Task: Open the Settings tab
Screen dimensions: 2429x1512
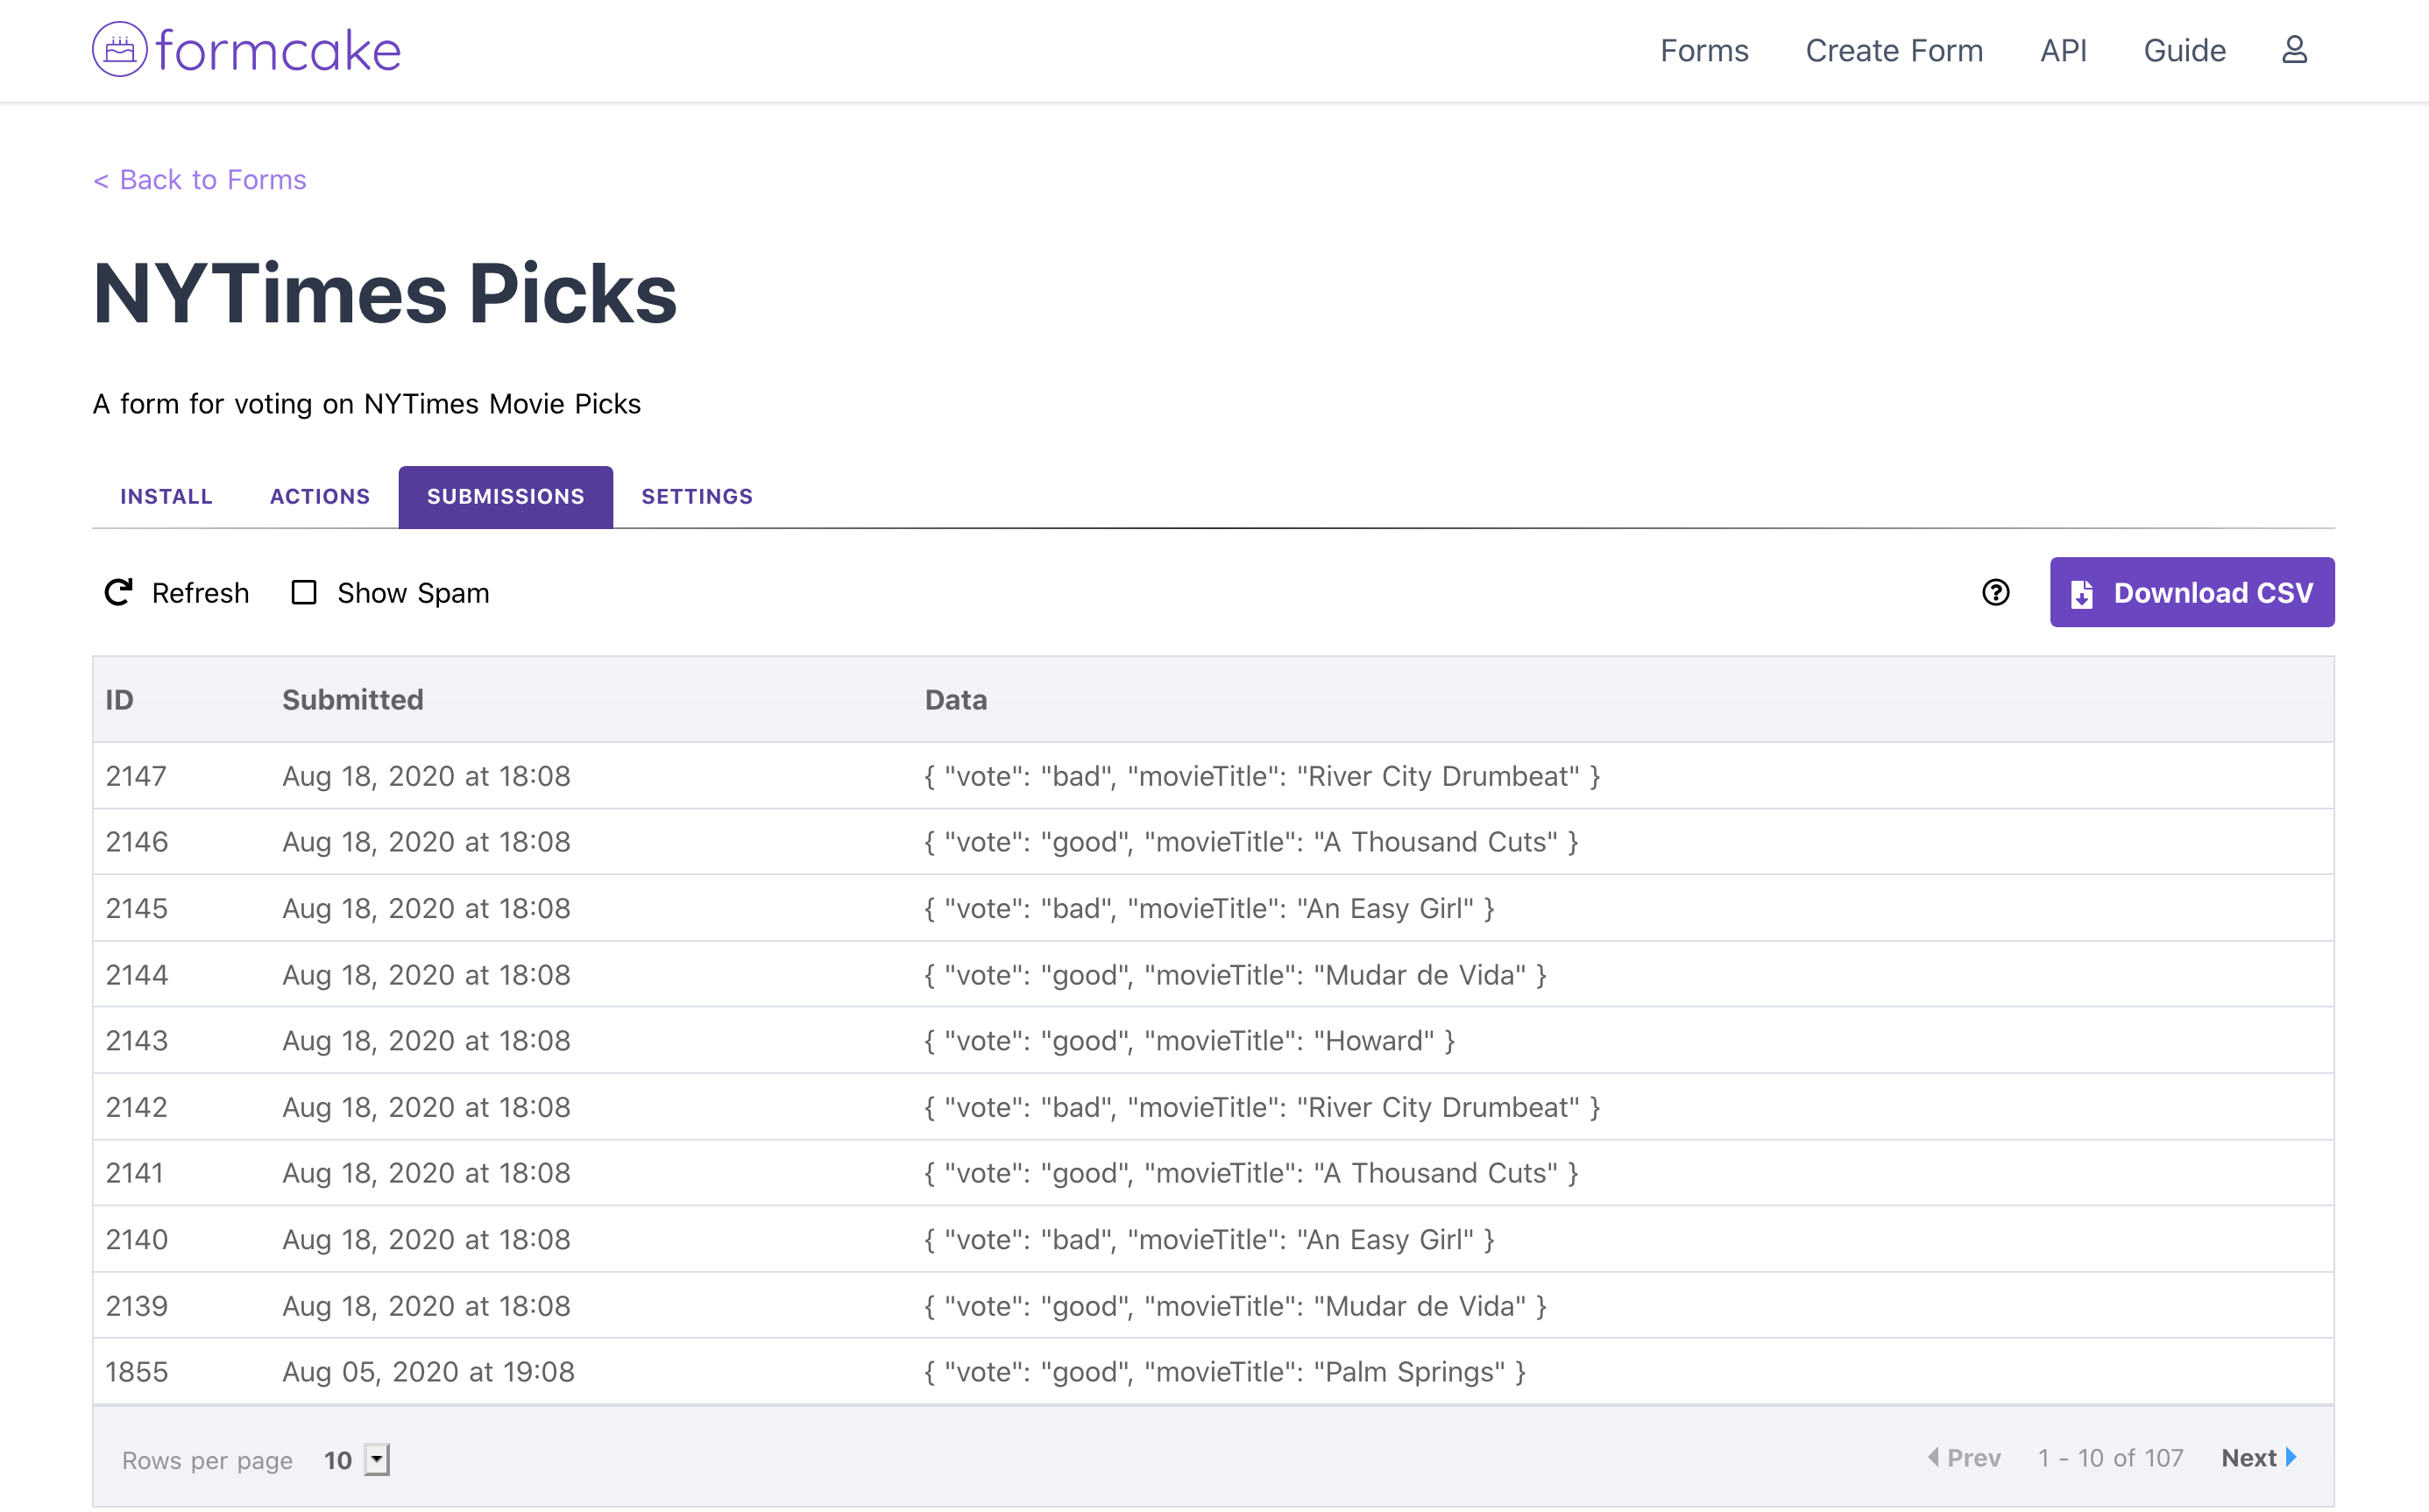Action: coord(697,497)
